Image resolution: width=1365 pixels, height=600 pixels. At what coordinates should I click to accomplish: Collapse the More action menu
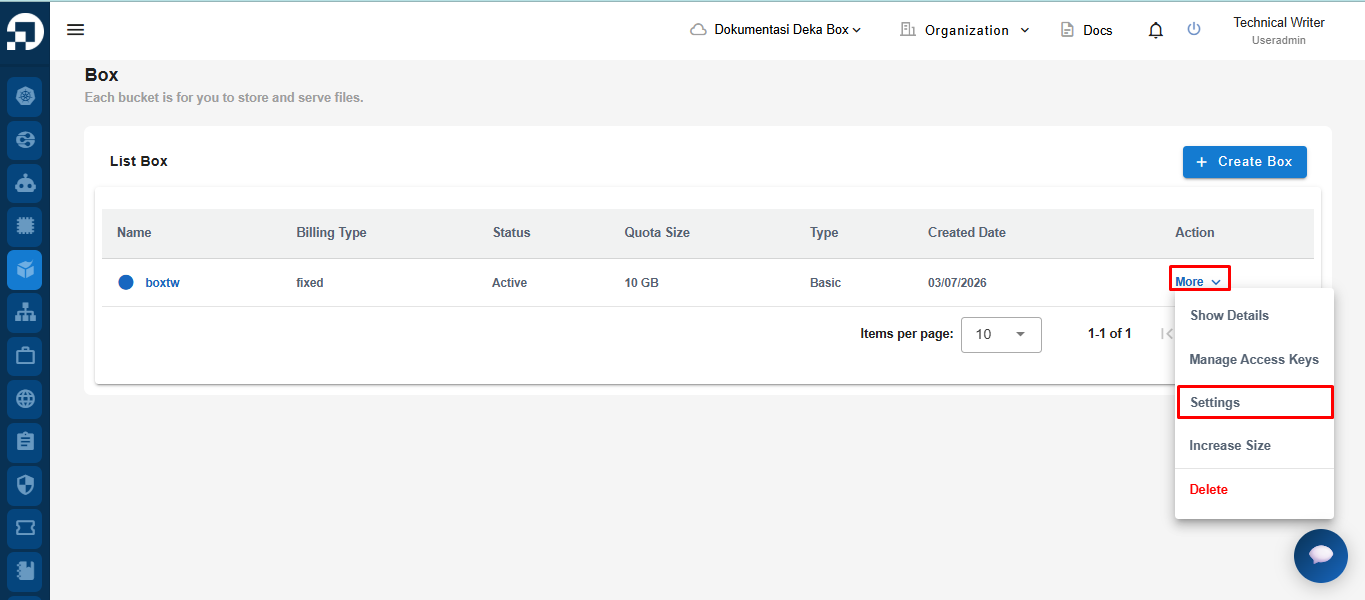coord(1199,281)
